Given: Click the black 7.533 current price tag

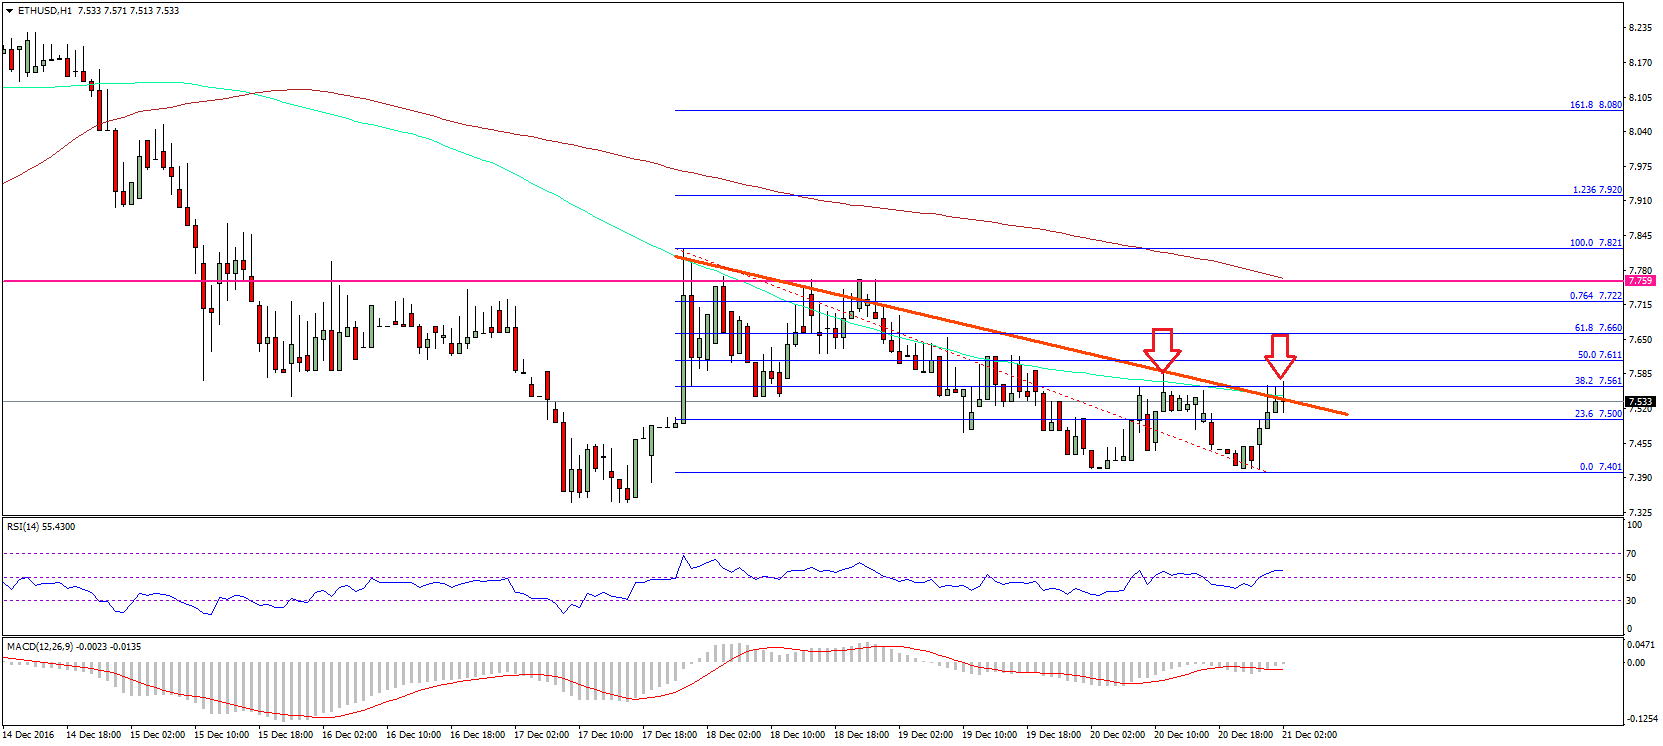Looking at the screenshot, I should coord(1640,402).
